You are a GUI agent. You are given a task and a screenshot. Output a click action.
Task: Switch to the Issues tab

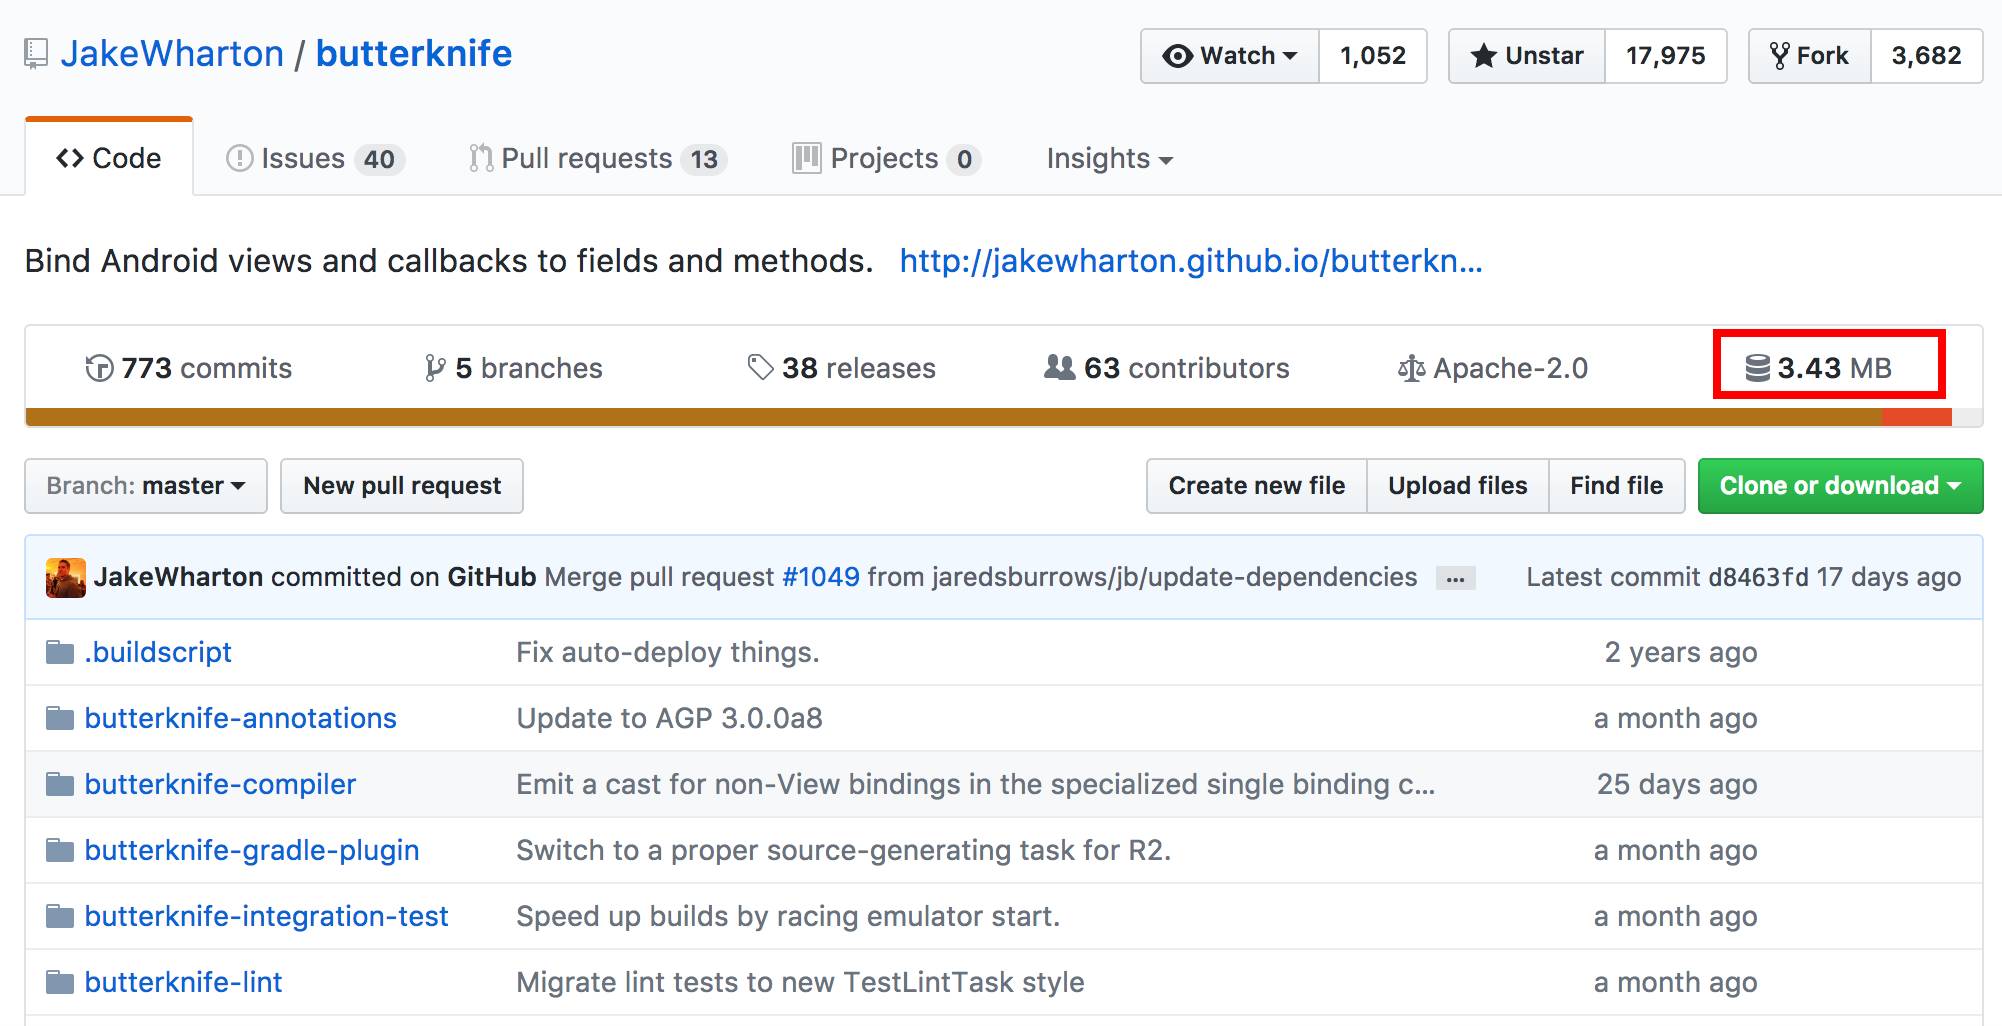point(314,159)
